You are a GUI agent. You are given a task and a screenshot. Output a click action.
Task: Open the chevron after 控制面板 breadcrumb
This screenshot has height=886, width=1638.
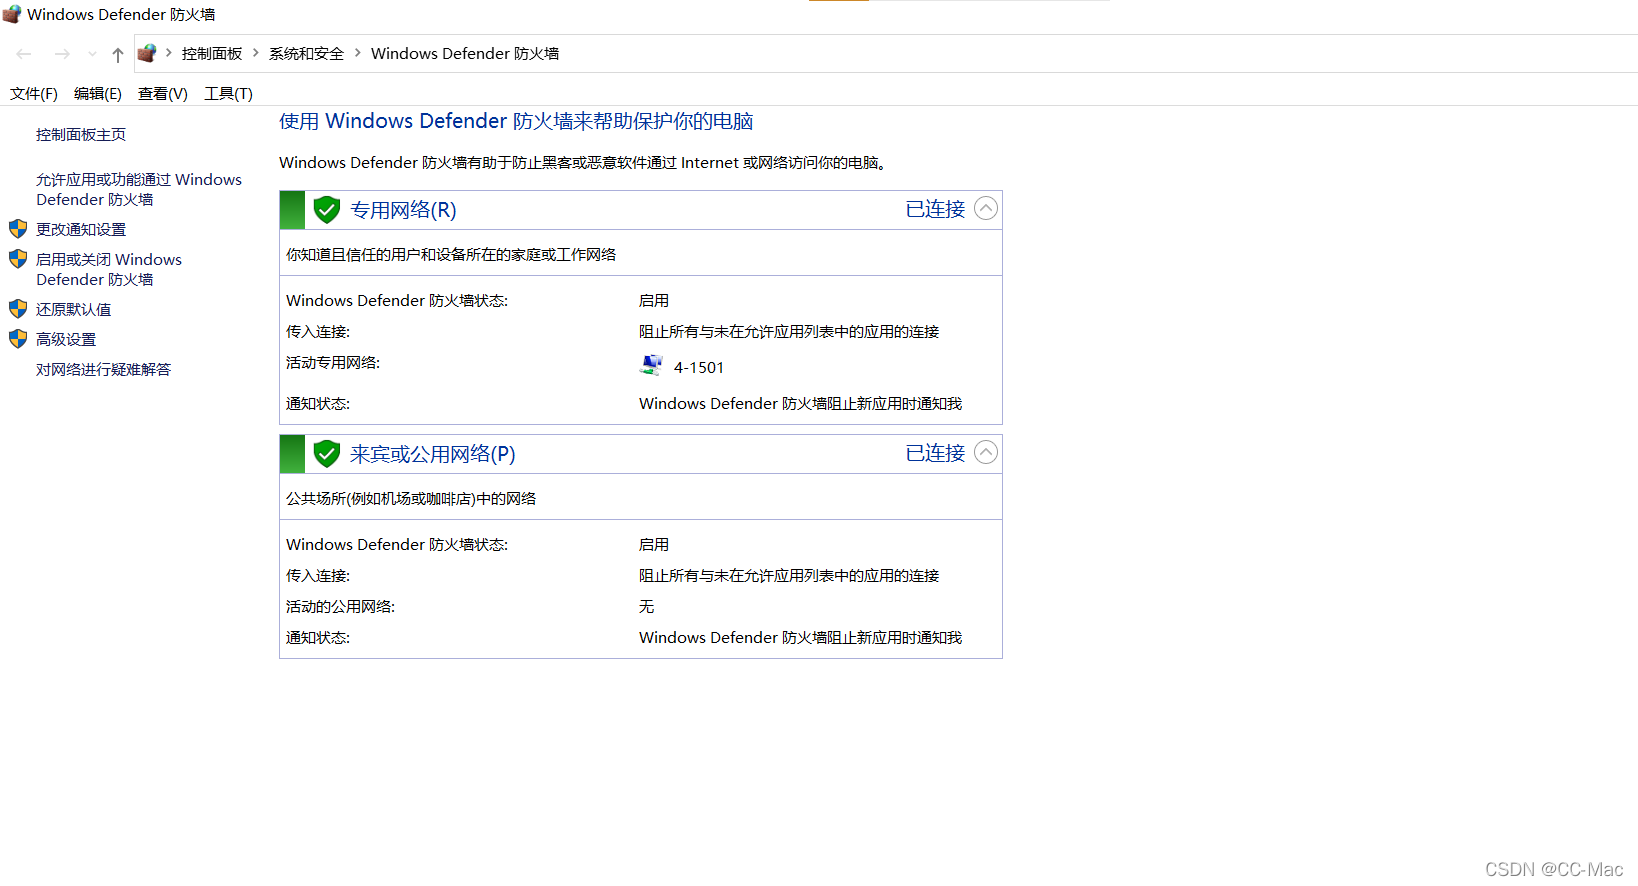256,53
